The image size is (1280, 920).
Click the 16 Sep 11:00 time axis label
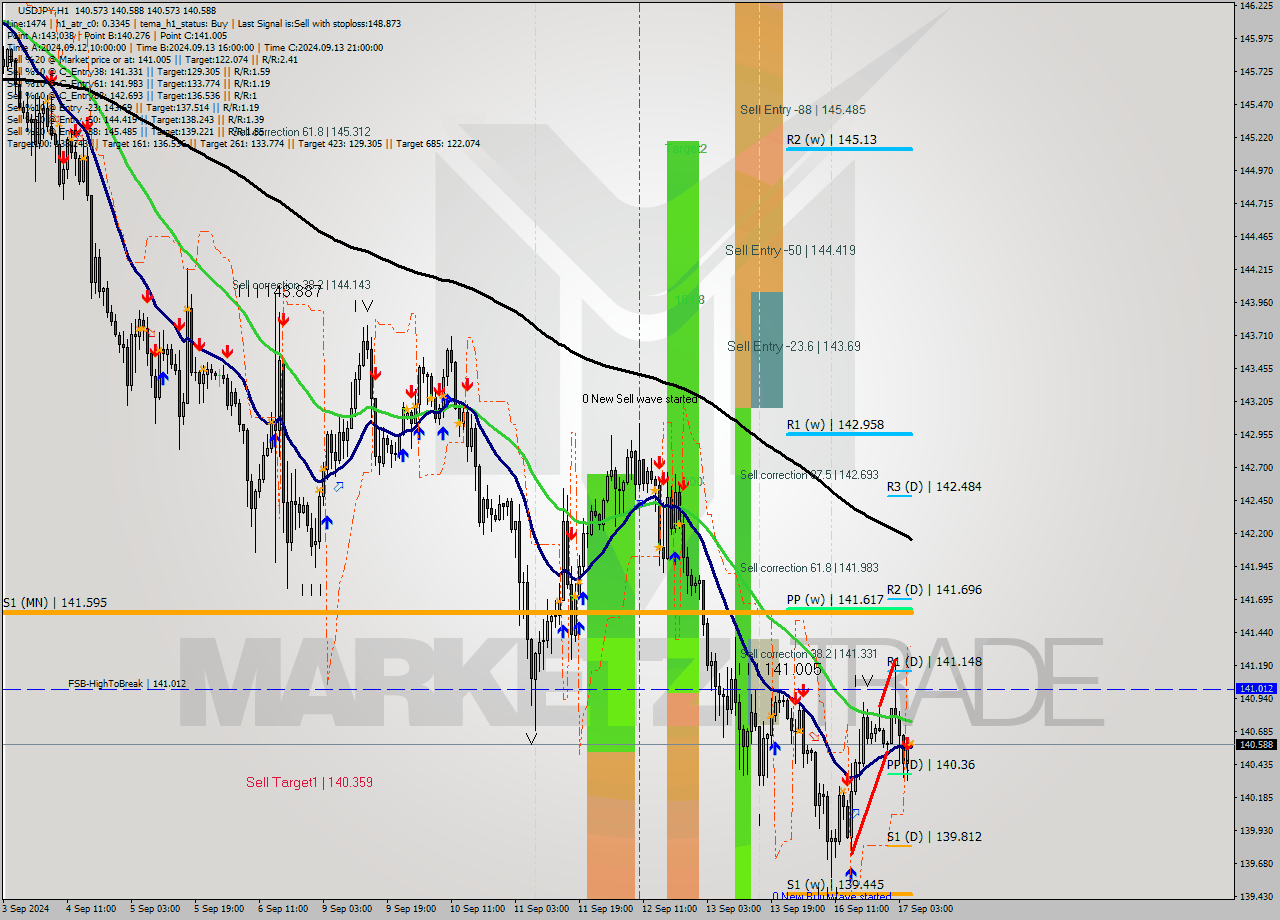[861, 909]
